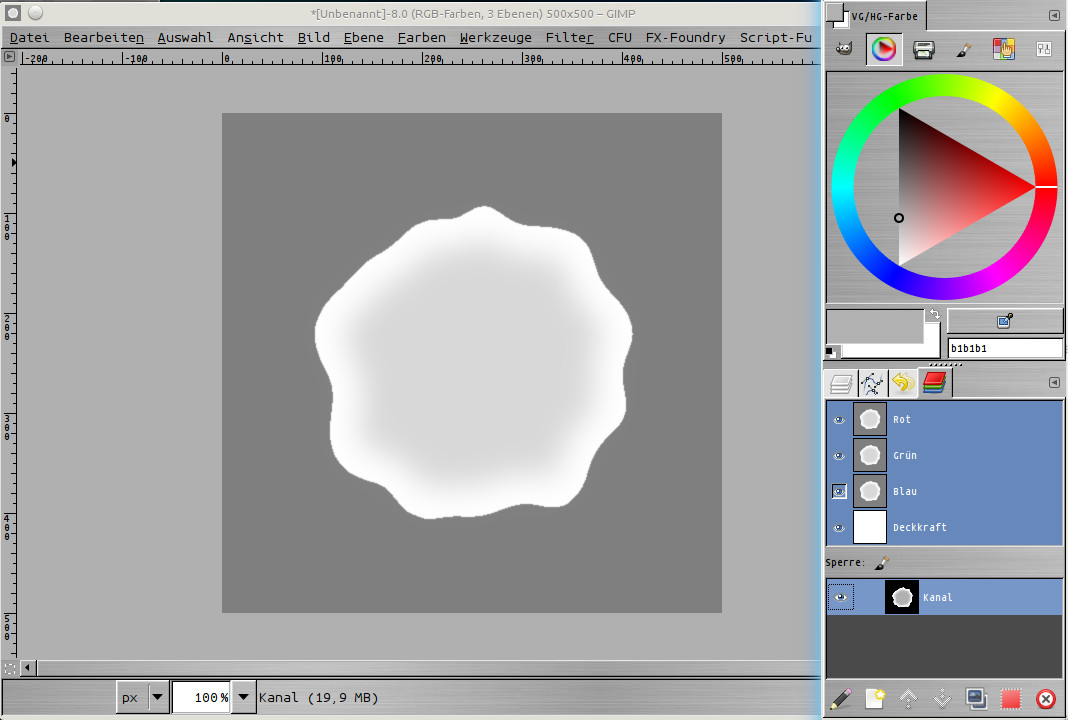Click the color picker eyedropper button
1068x720 pixels.
[1004, 321]
